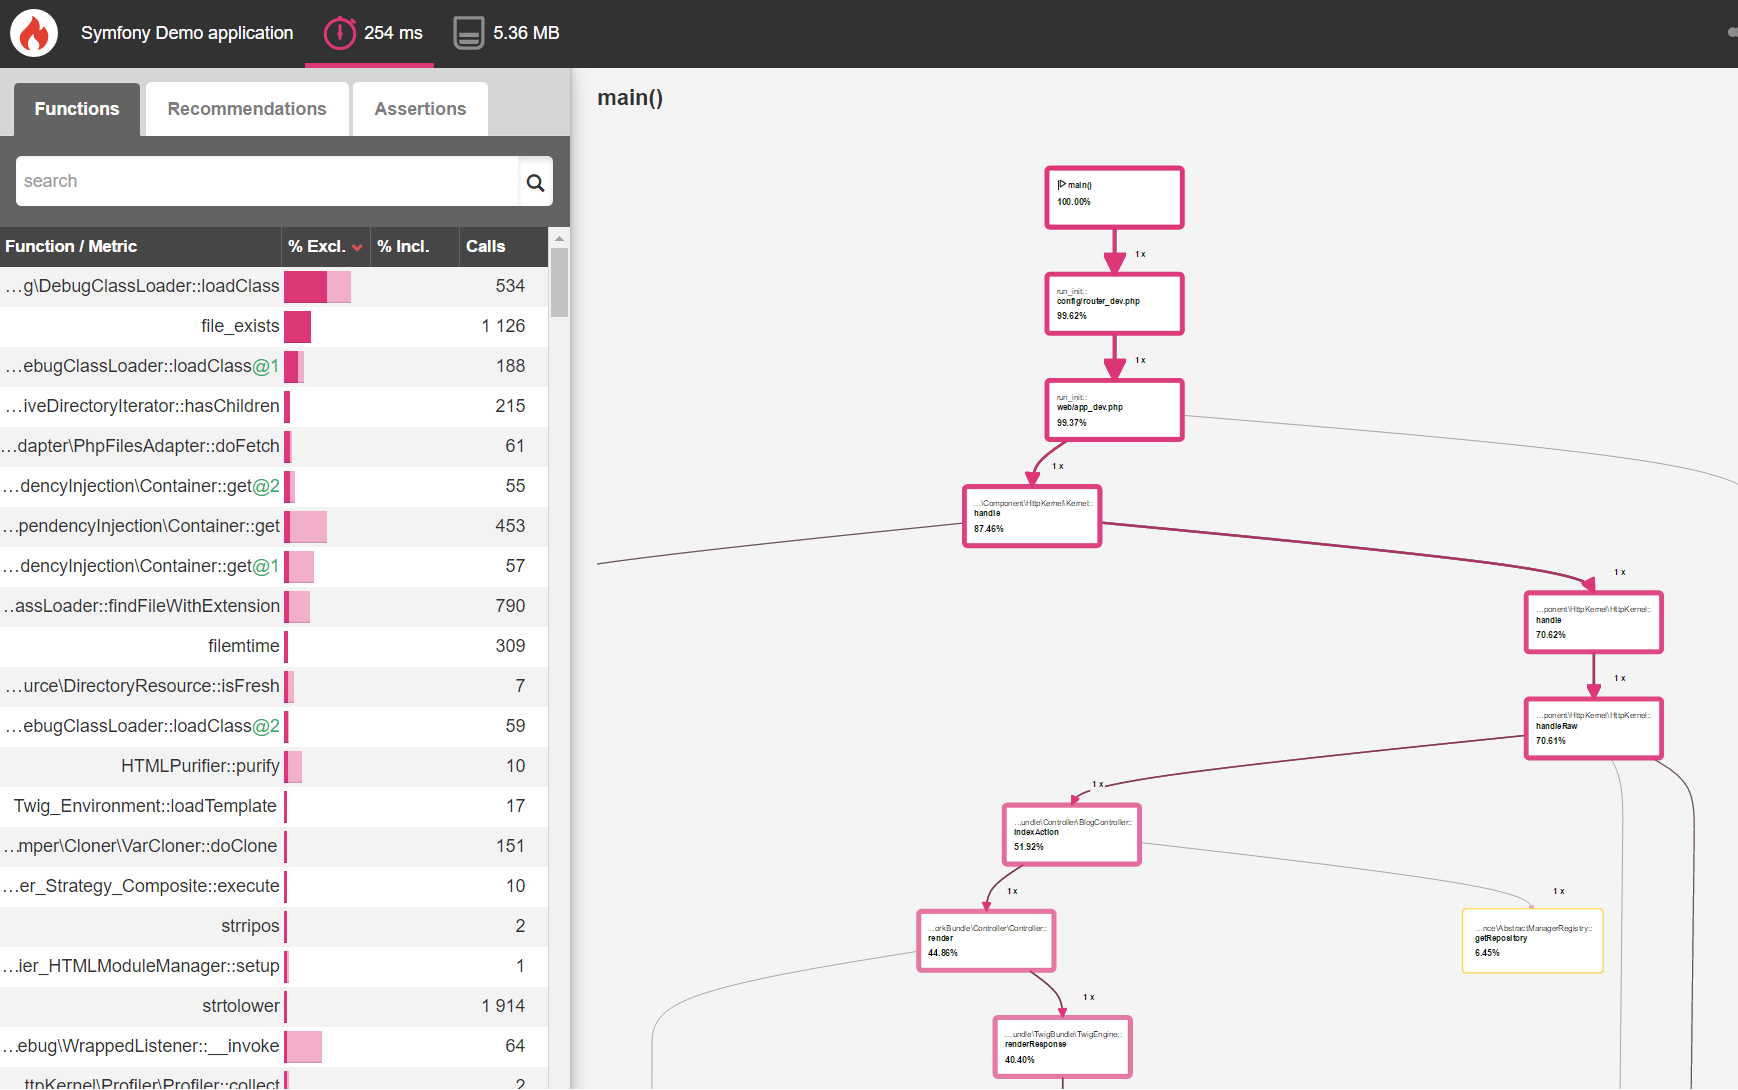Screen dimensions: 1738x1090
Task: Sort by the % Incl. column
Action: [403, 246]
